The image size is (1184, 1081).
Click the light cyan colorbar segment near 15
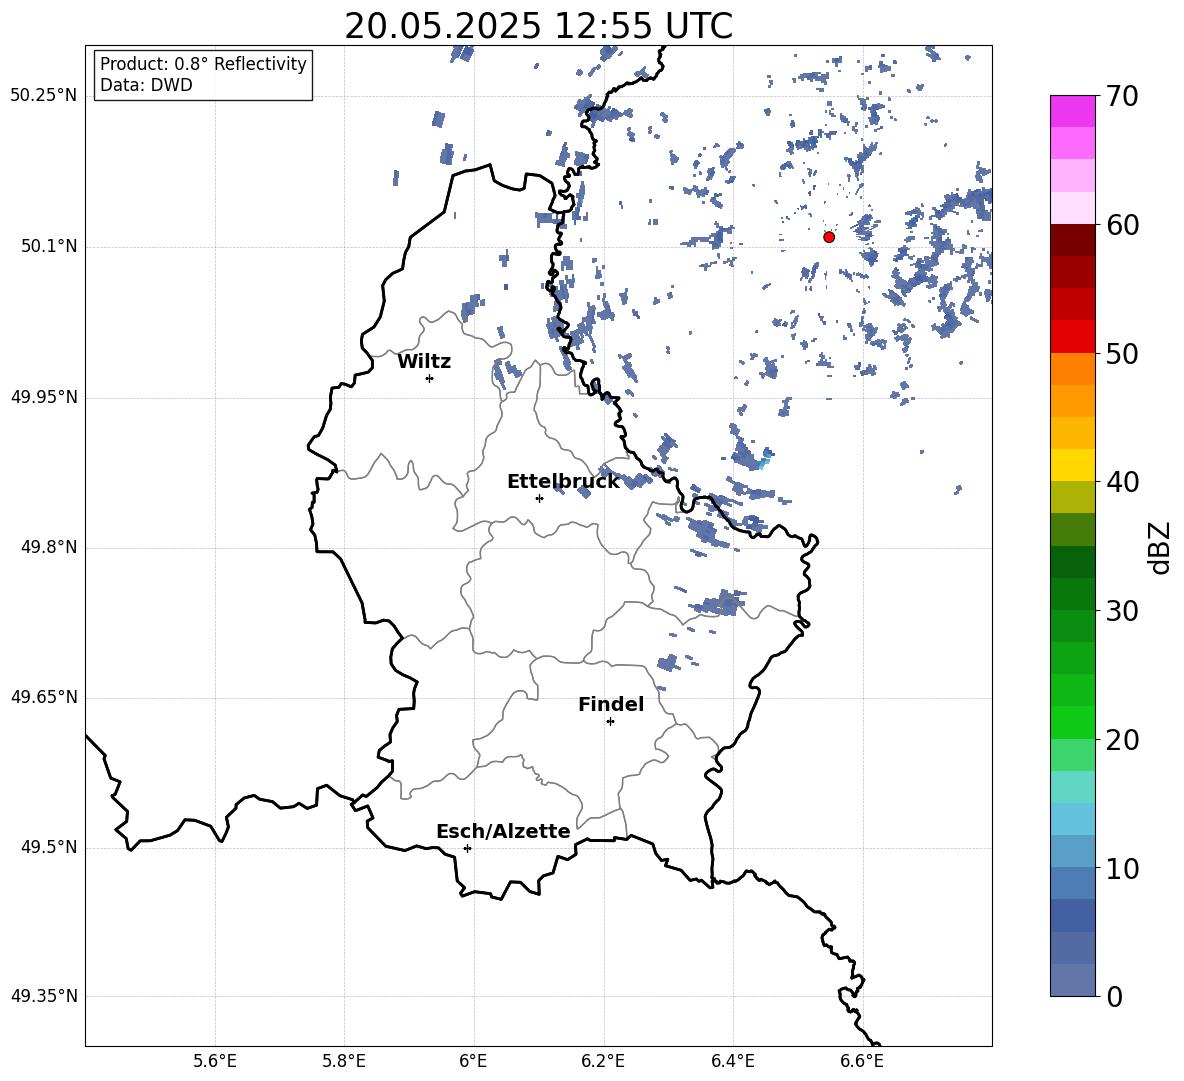pyautogui.click(x=1073, y=787)
